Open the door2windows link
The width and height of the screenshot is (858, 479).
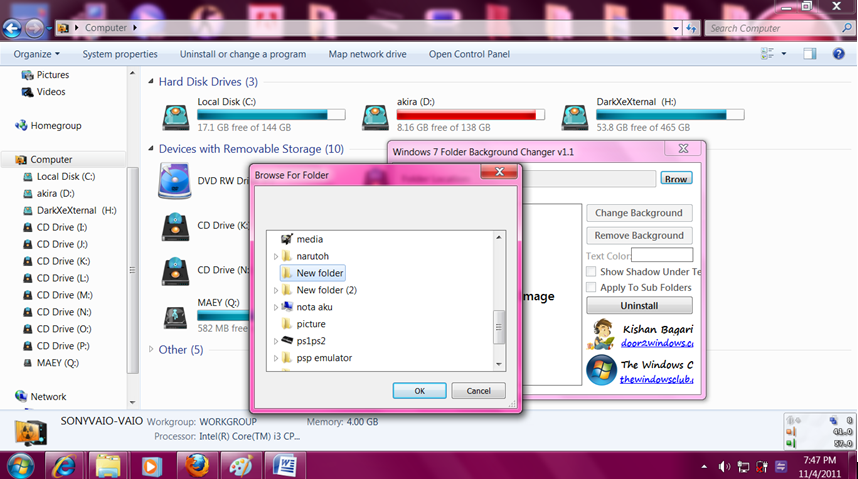point(657,343)
